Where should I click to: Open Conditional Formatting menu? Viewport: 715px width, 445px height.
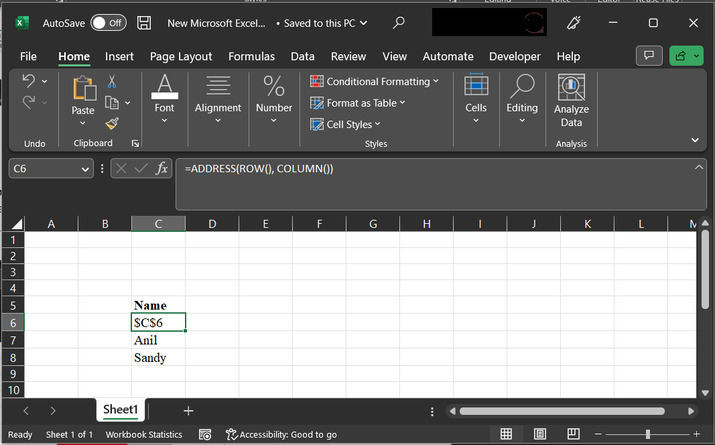(374, 82)
